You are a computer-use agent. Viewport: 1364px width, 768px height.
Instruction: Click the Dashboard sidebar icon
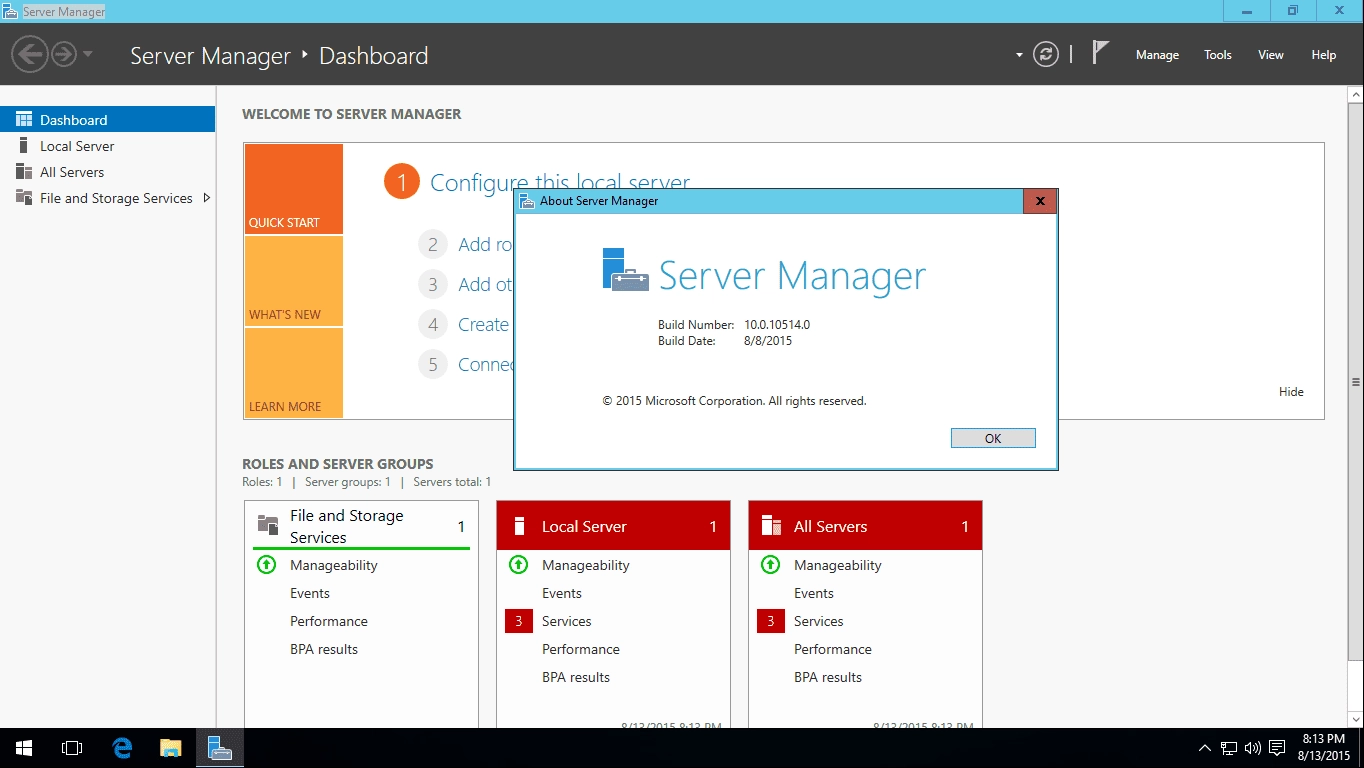coord(24,119)
